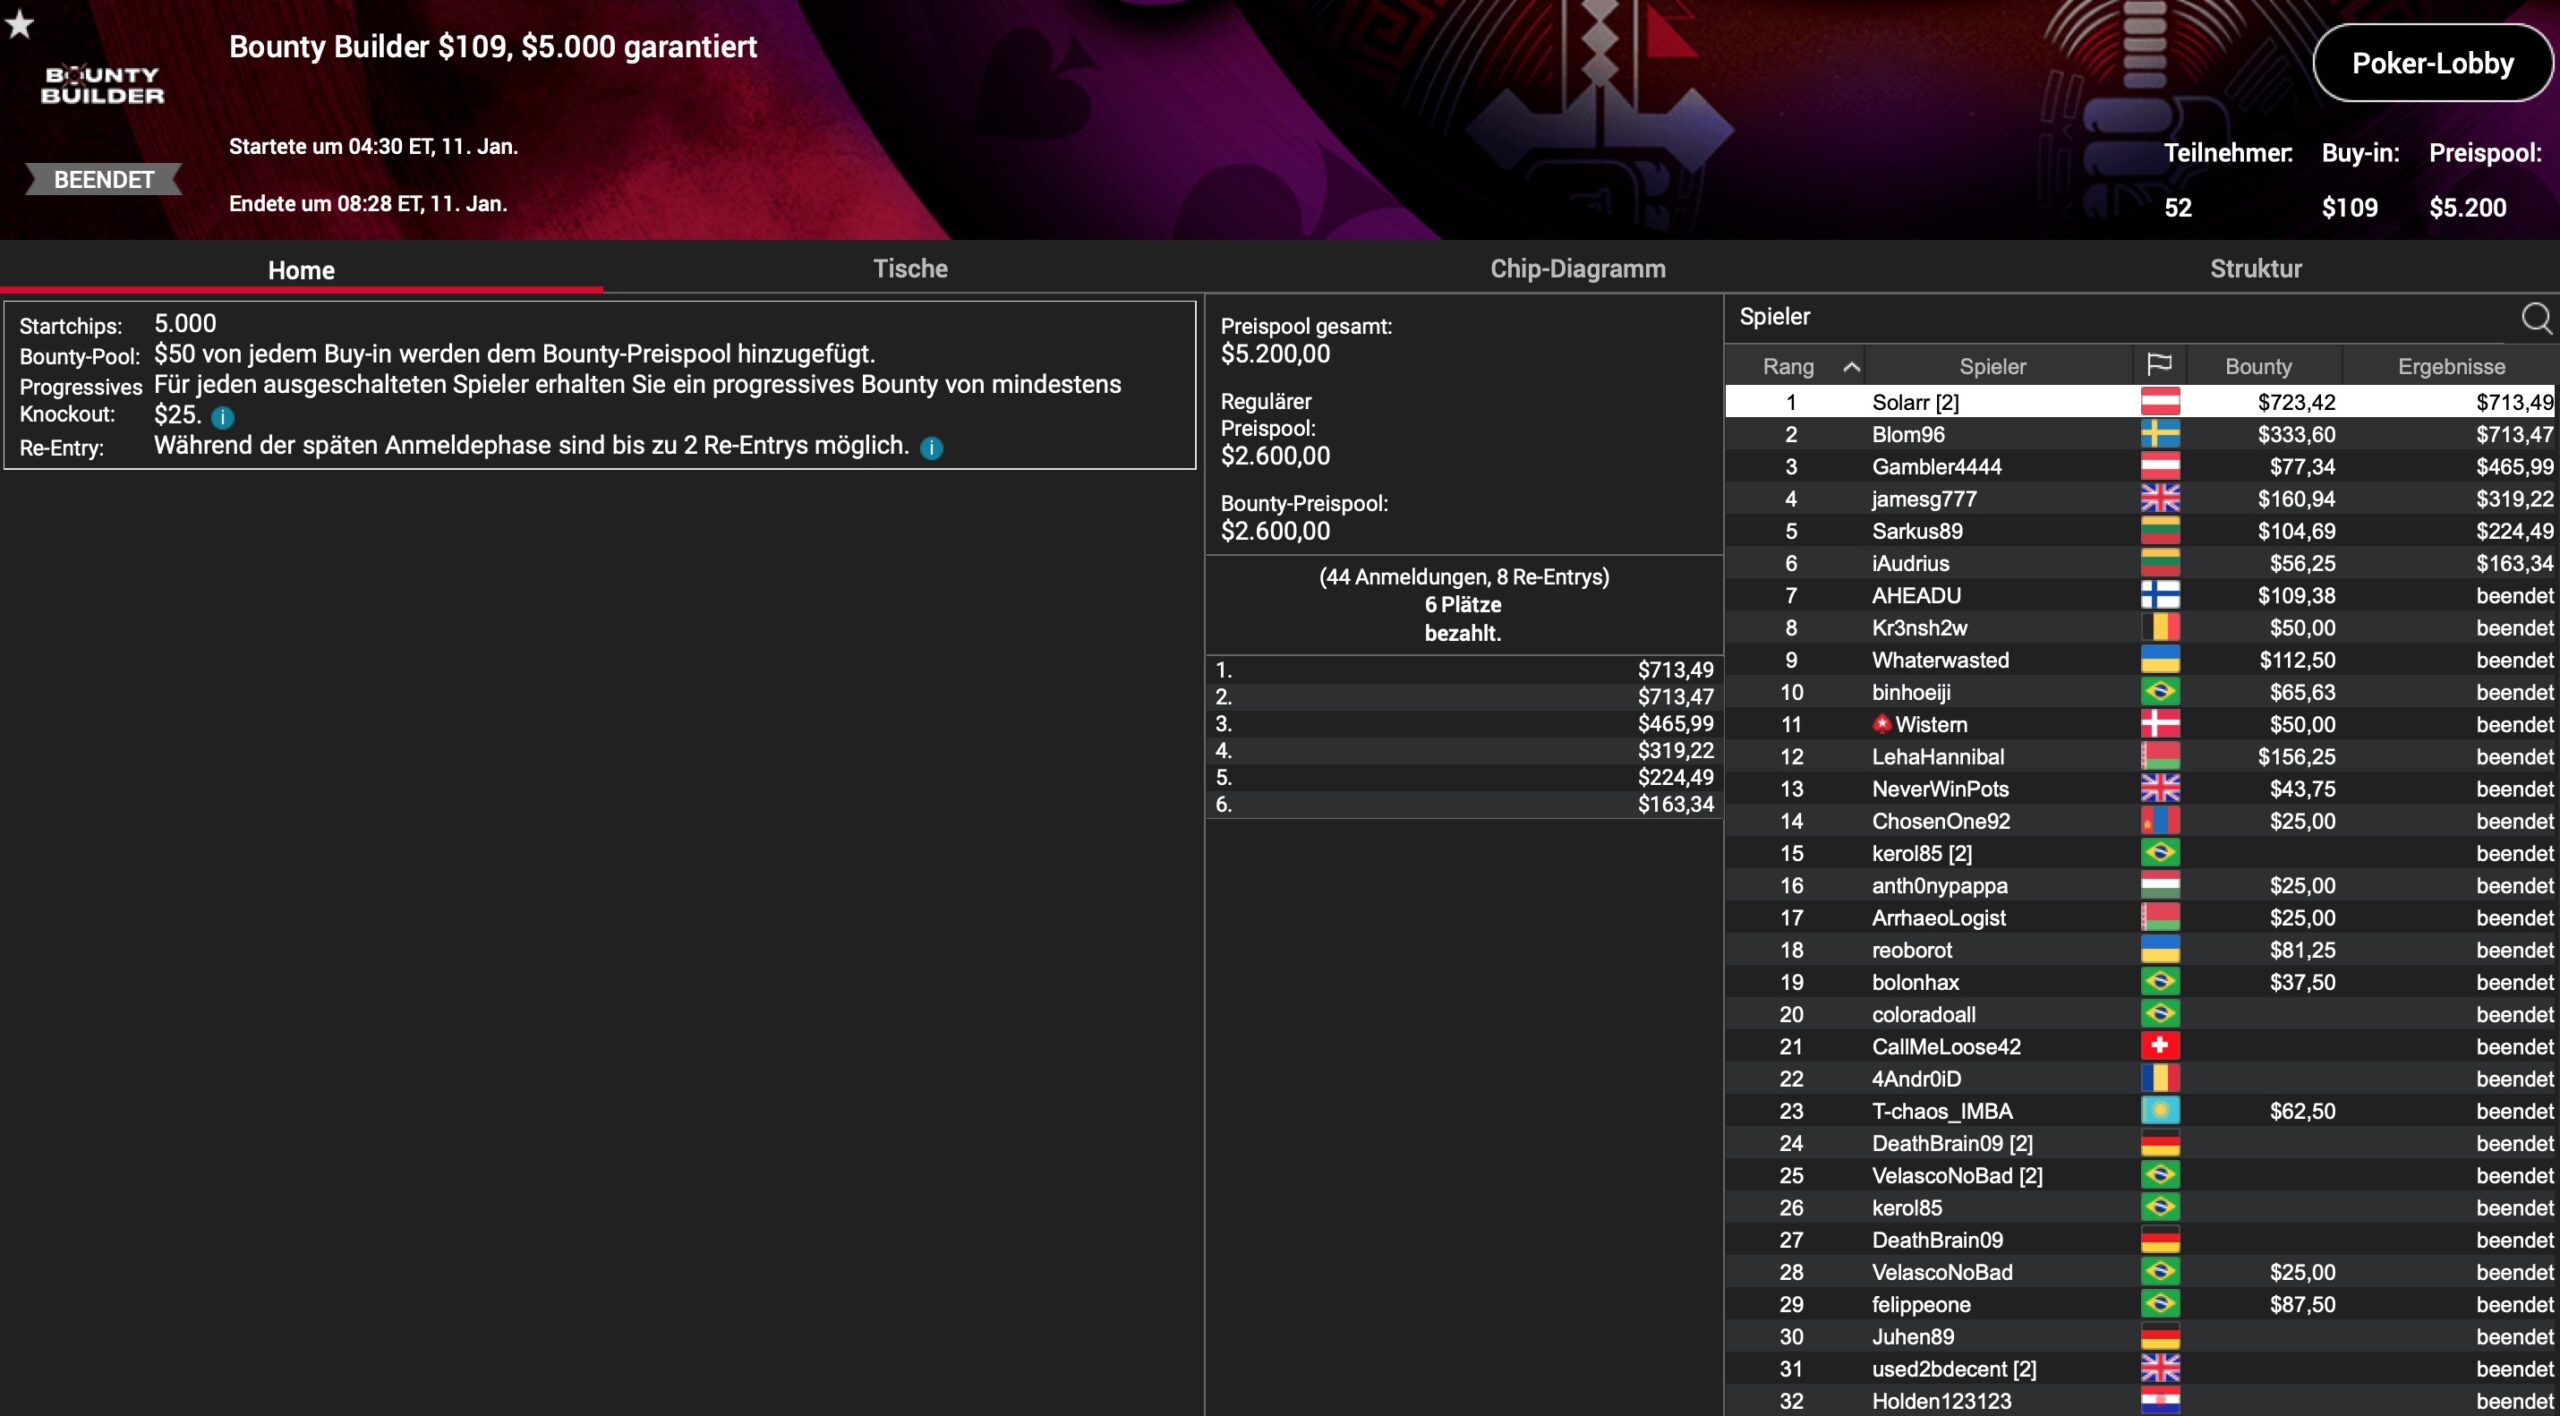Select player jamesg777 in the list

pyautogui.click(x=1924, y=499)
